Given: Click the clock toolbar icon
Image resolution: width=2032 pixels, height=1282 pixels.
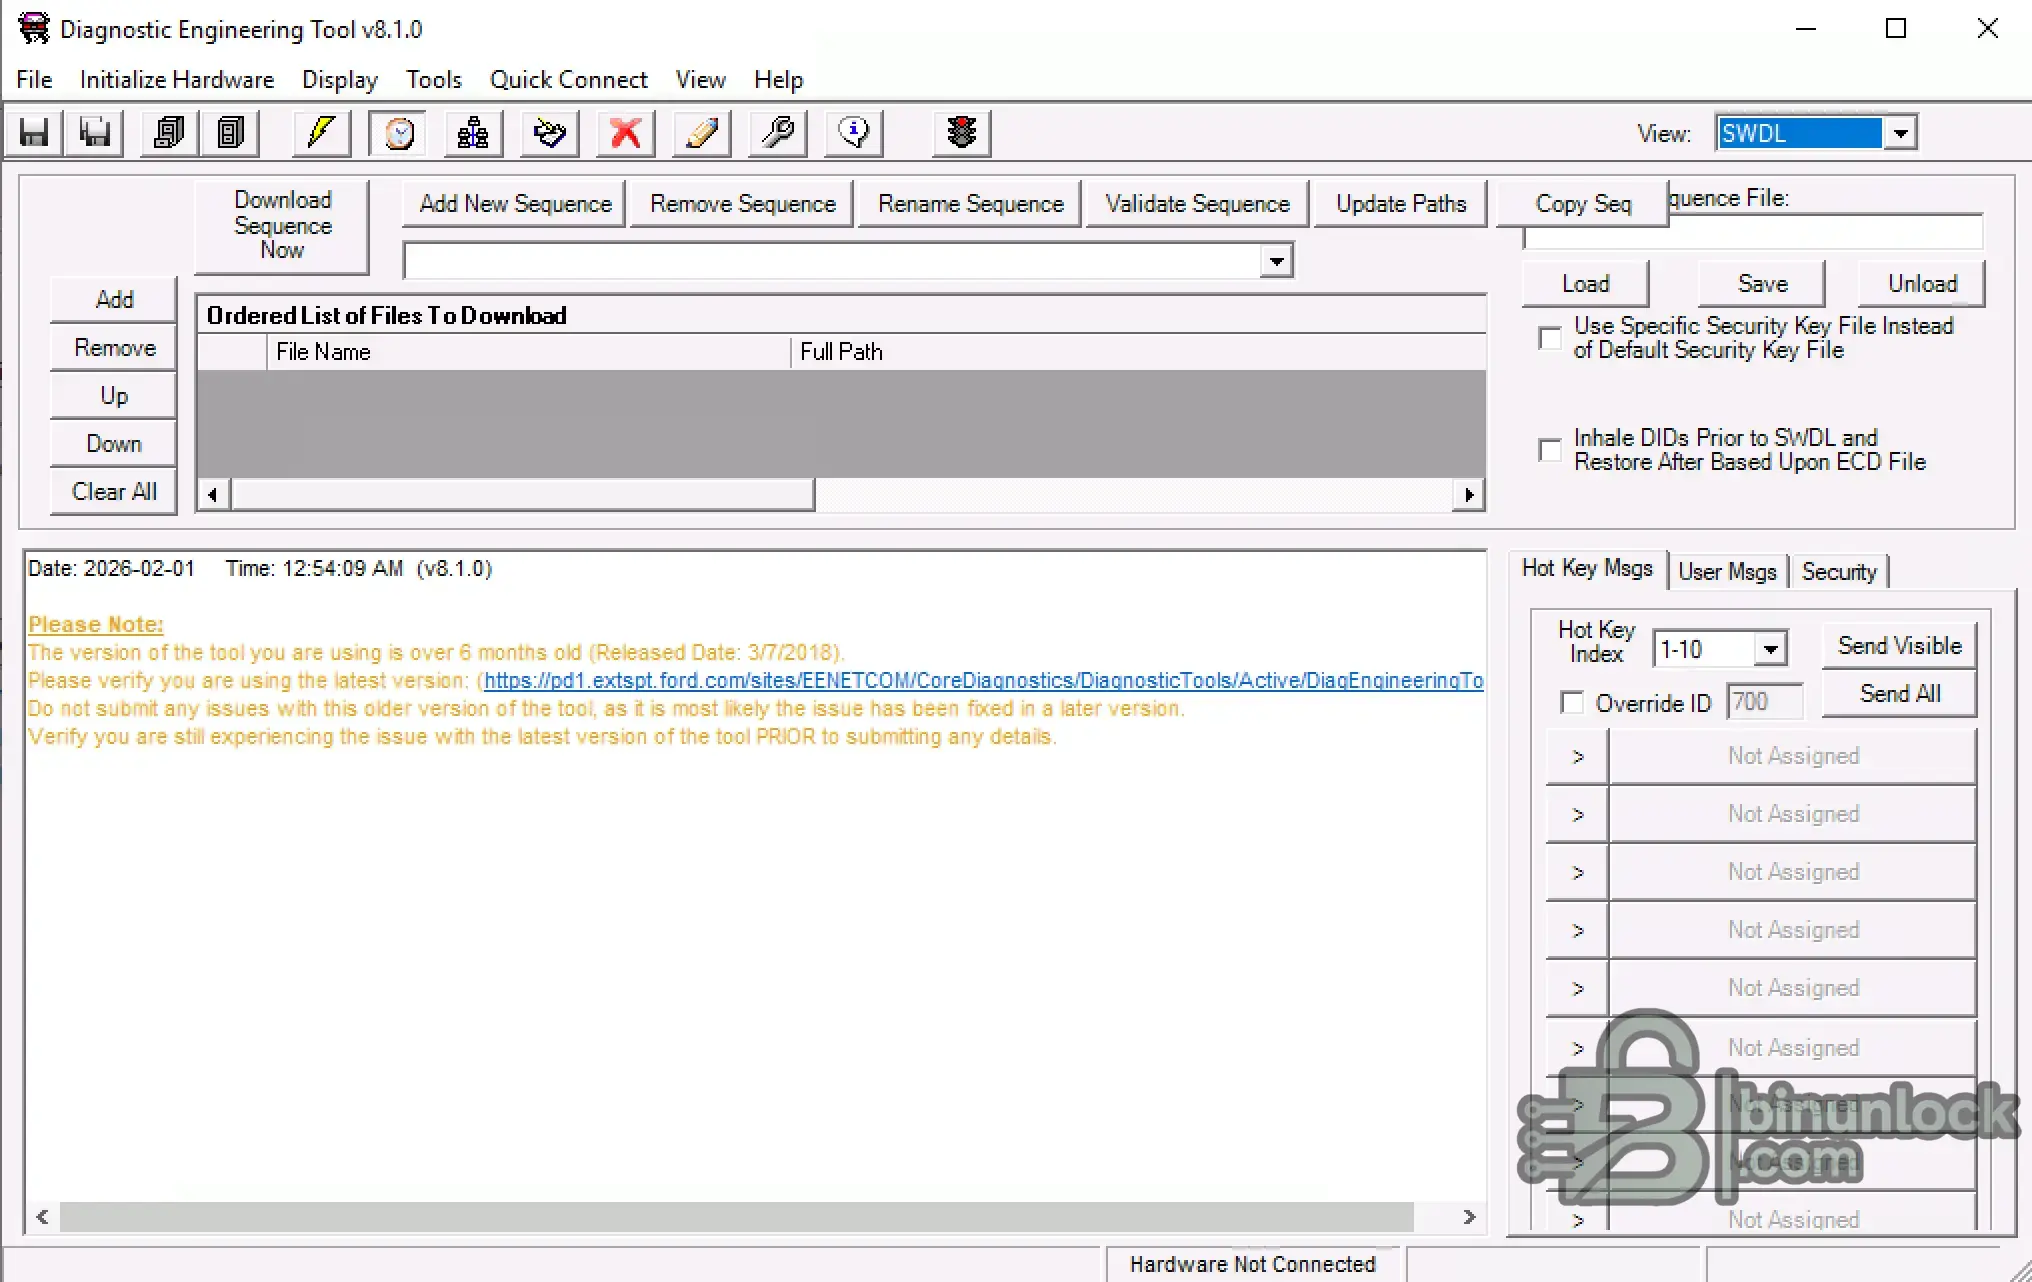Looking at the screenshot, I should pos(399,133).
